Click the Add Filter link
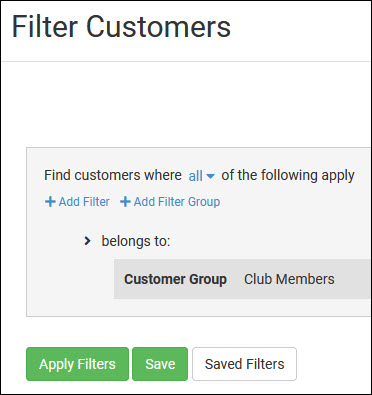Viewport: 372px width, 395px height. 77,202
